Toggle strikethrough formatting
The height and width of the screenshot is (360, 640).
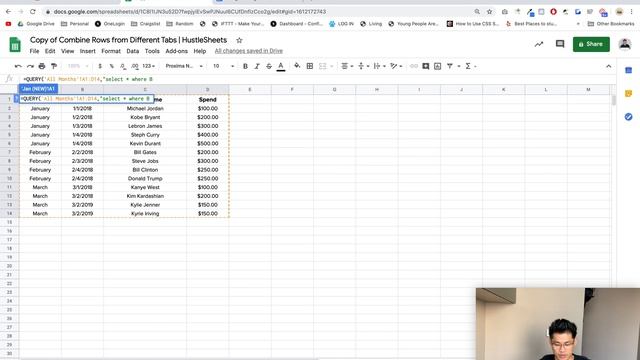coord(269,66)
